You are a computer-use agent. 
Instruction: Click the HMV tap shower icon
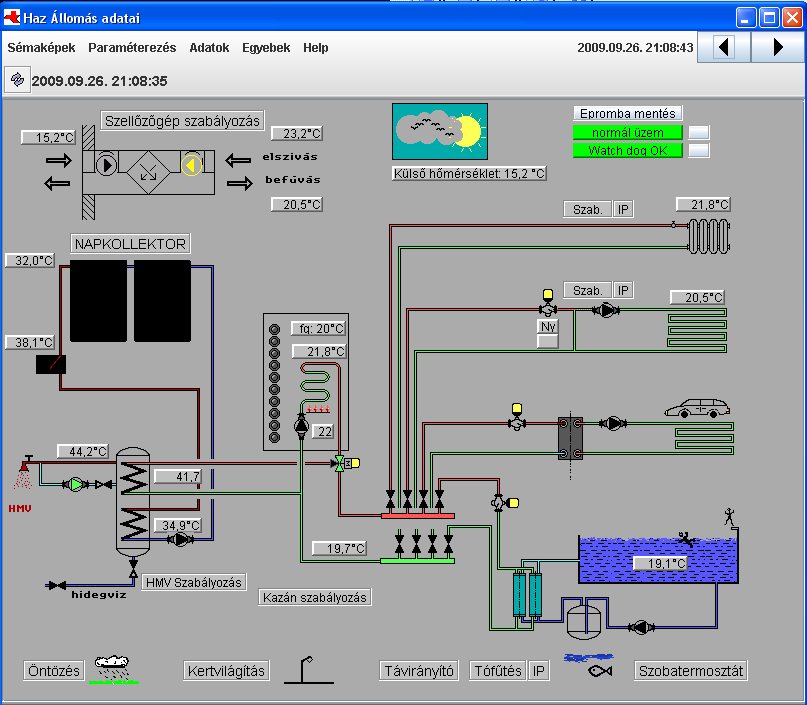(24, 472)
